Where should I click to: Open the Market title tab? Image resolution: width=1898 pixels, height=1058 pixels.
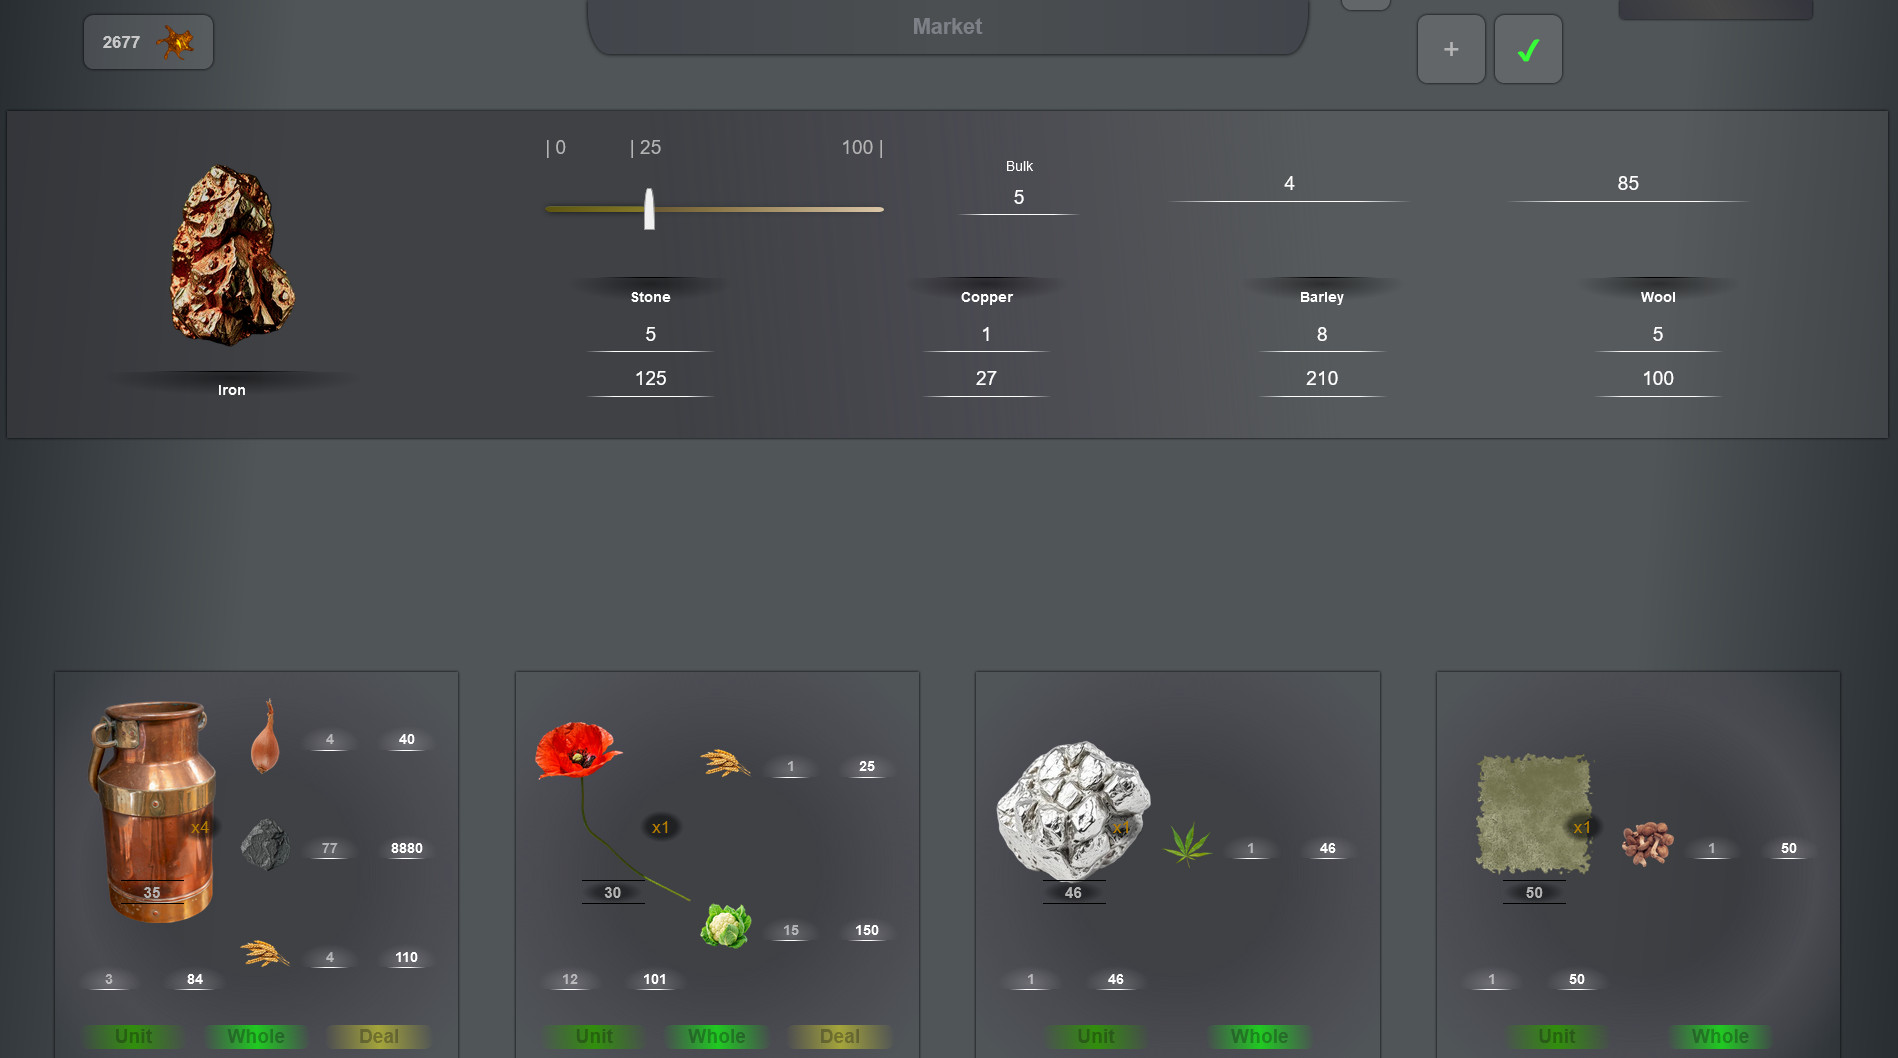click(x=947, y=27)
